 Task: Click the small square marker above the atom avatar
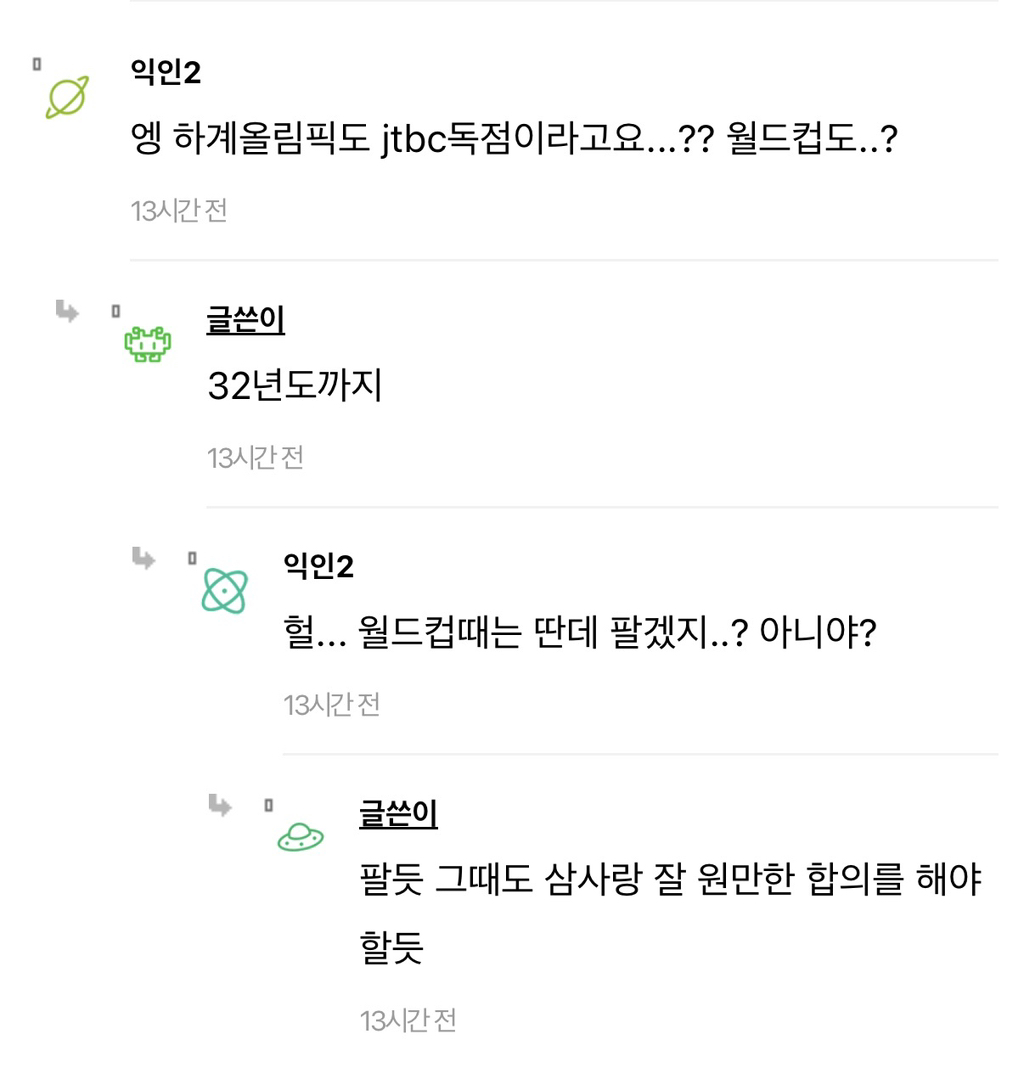tap(191, 558)
